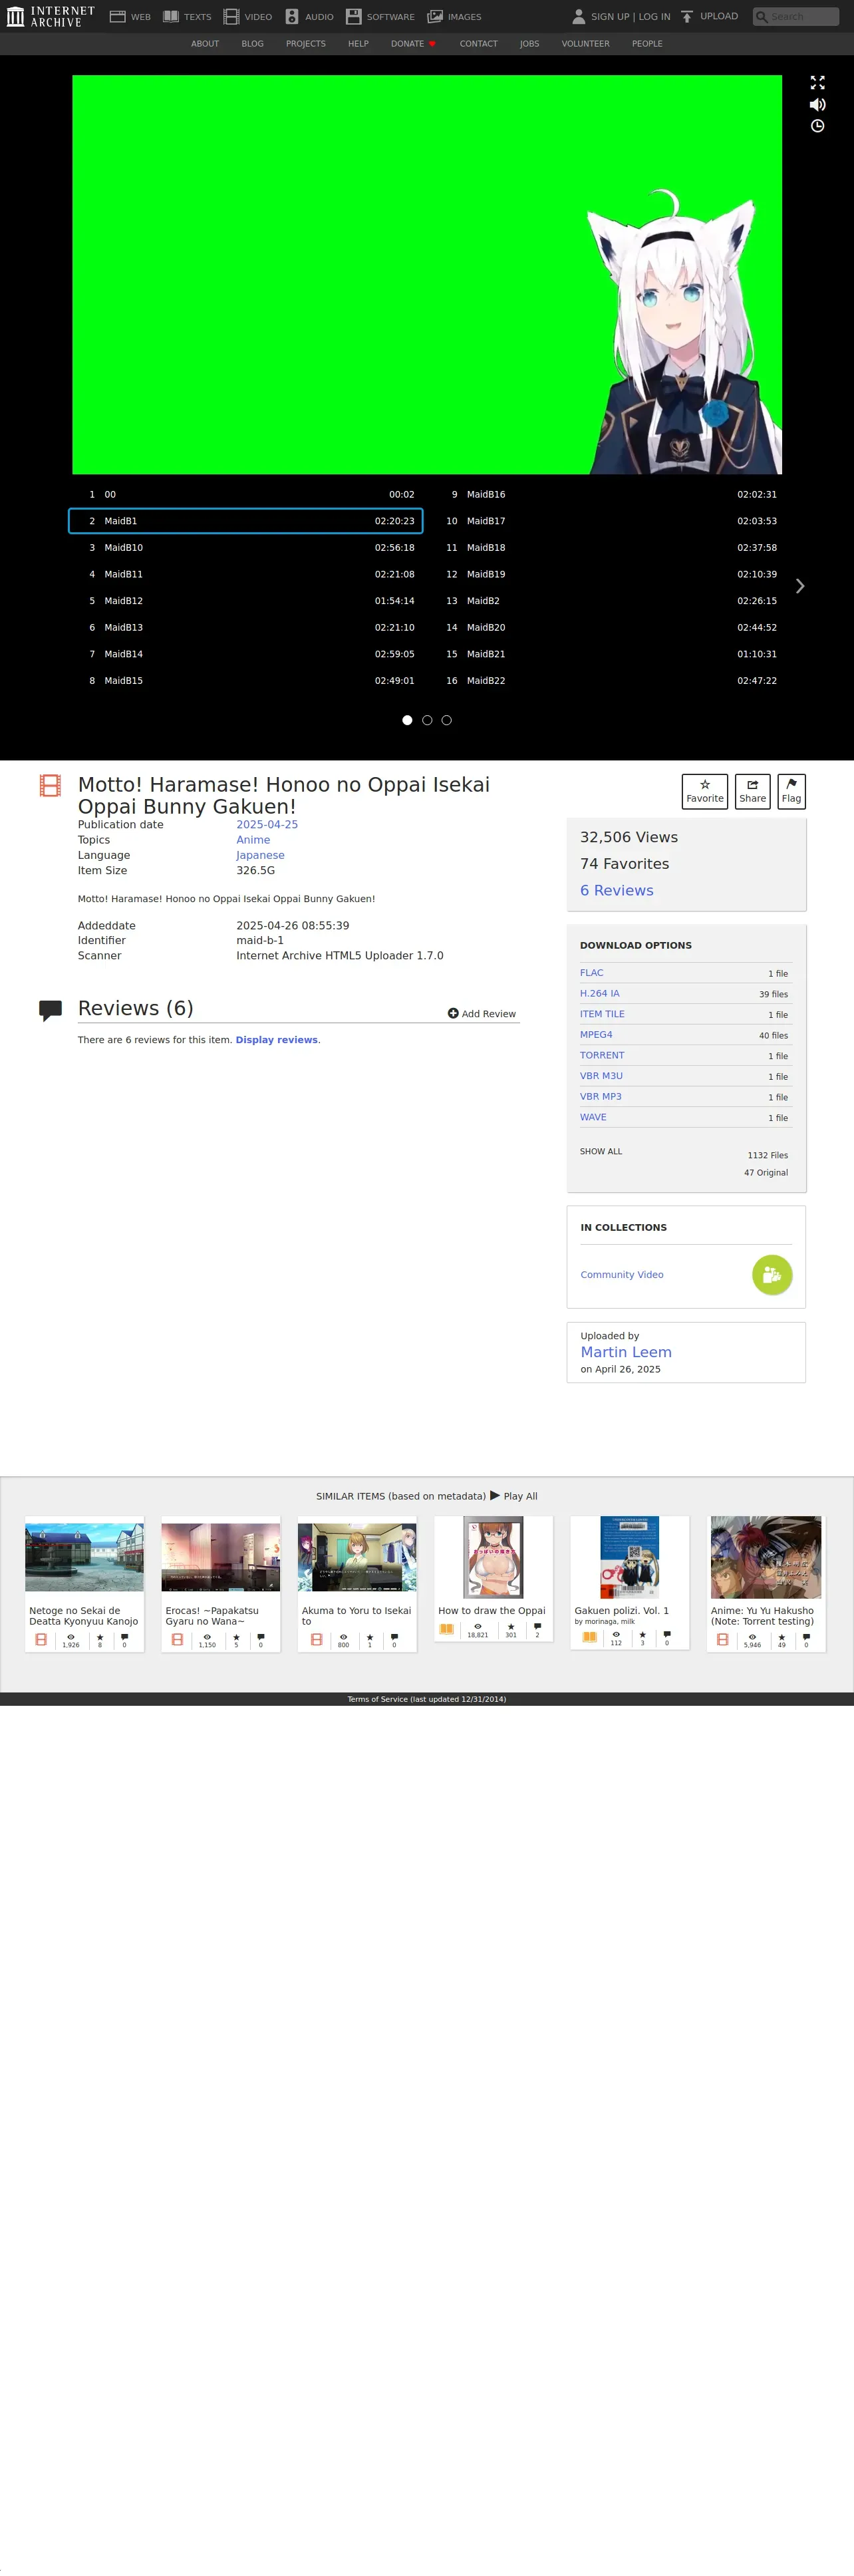Download the WAVE file

tap(593, 1117)
